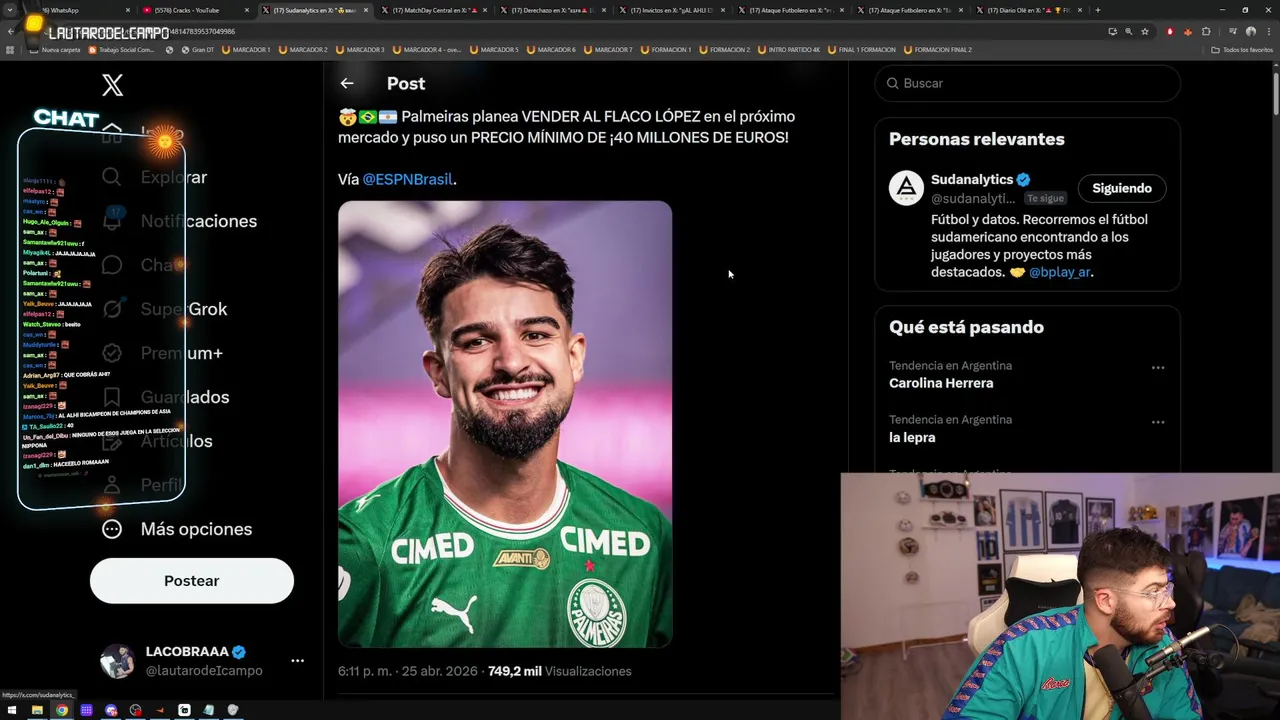Open the X logo home icon
Viewport: 1280px width, 720px height.
(113, 85)
